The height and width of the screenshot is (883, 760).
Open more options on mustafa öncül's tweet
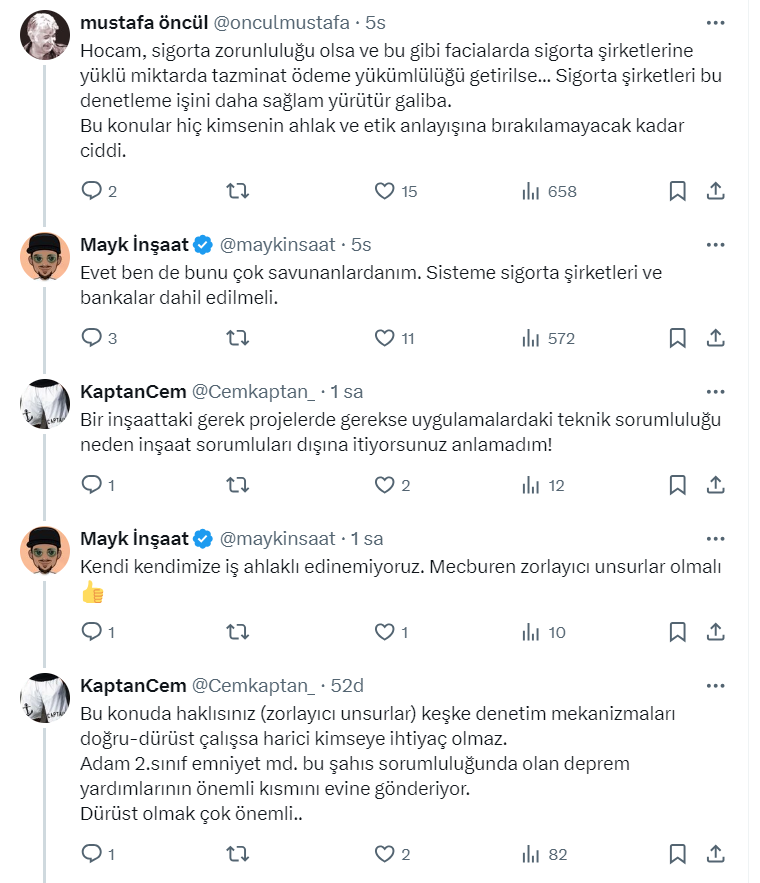coord(716,22)
